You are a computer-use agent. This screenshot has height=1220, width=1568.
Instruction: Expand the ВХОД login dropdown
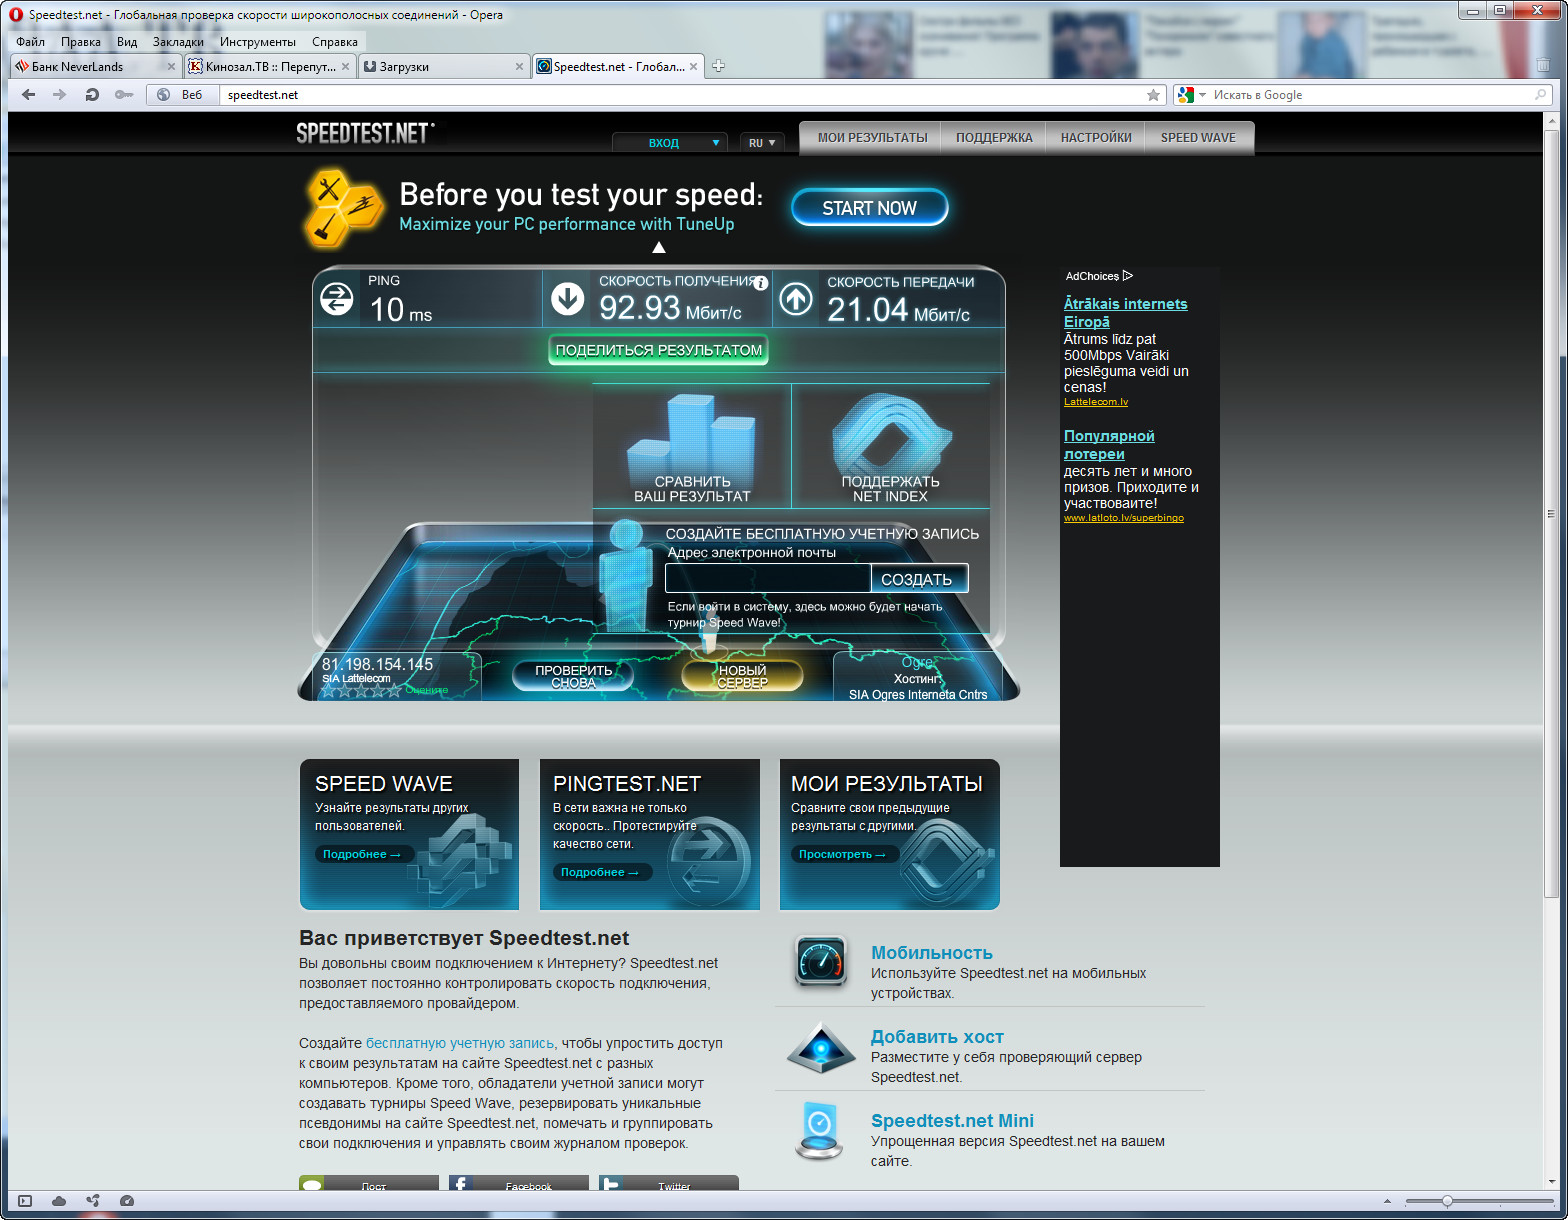pos(670,143)
